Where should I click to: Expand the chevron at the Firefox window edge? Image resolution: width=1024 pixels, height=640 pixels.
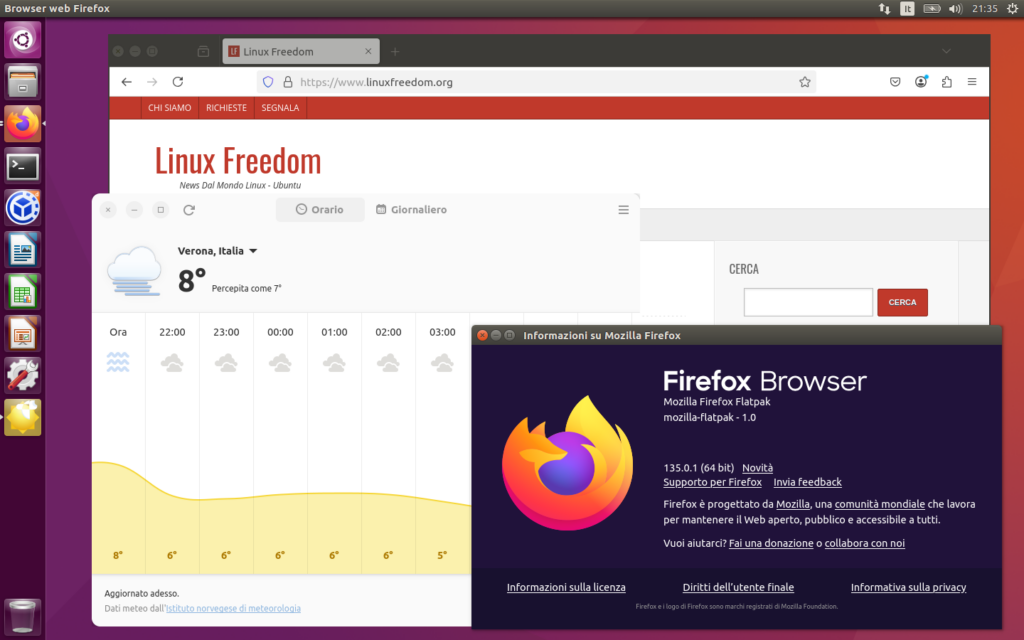(946, 51)
